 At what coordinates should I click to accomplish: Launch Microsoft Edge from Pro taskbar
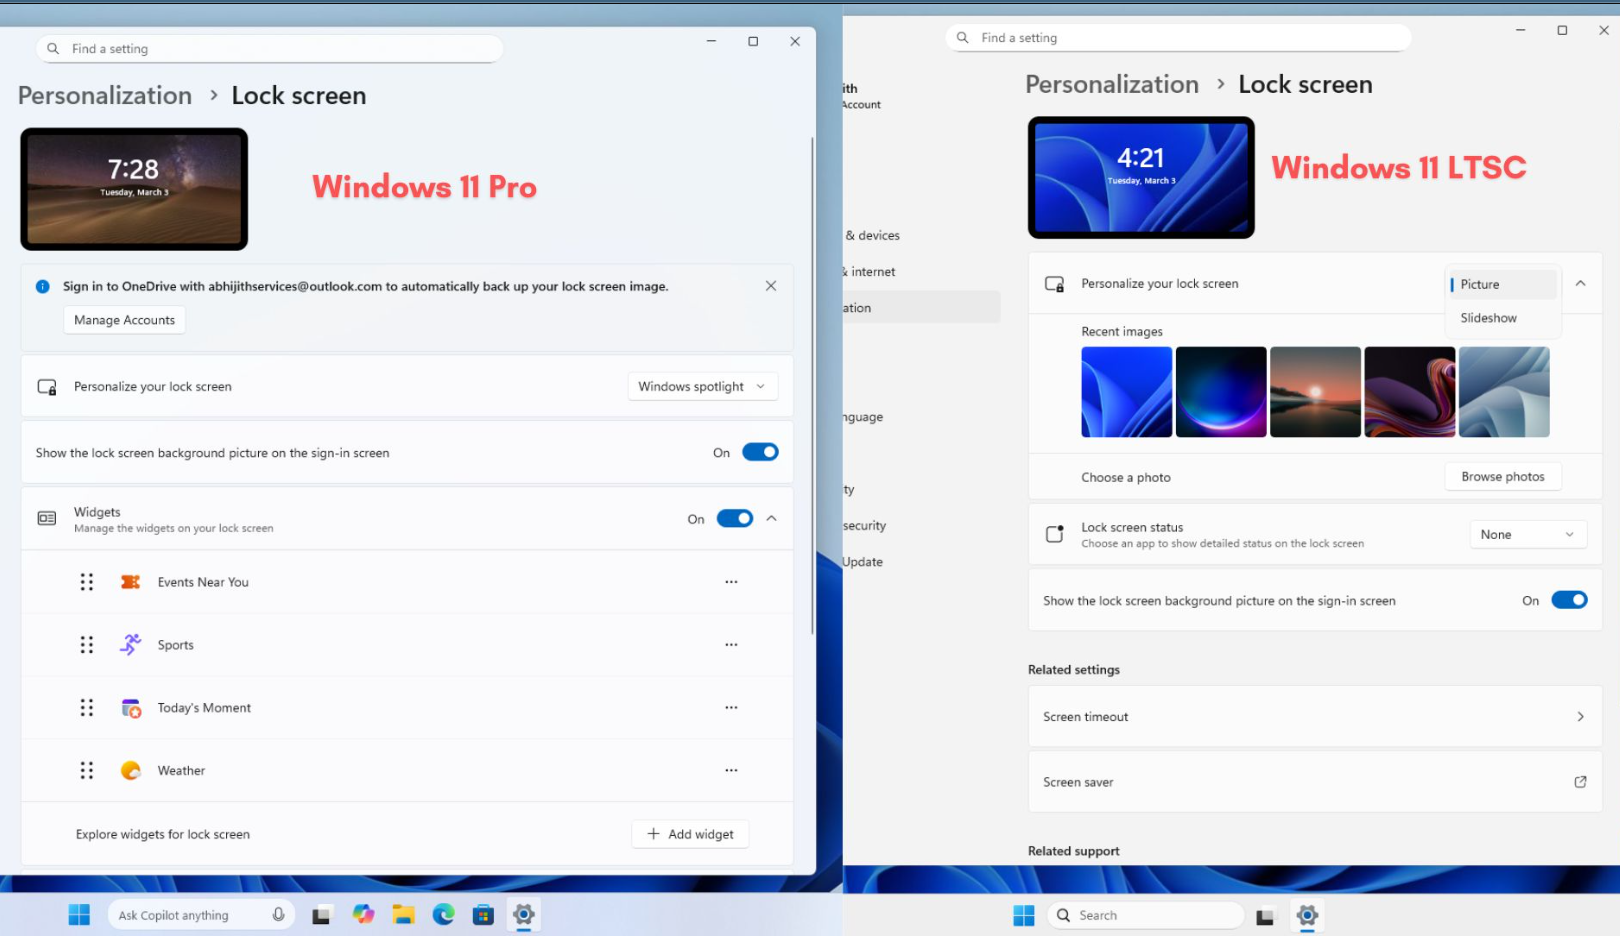443,915
